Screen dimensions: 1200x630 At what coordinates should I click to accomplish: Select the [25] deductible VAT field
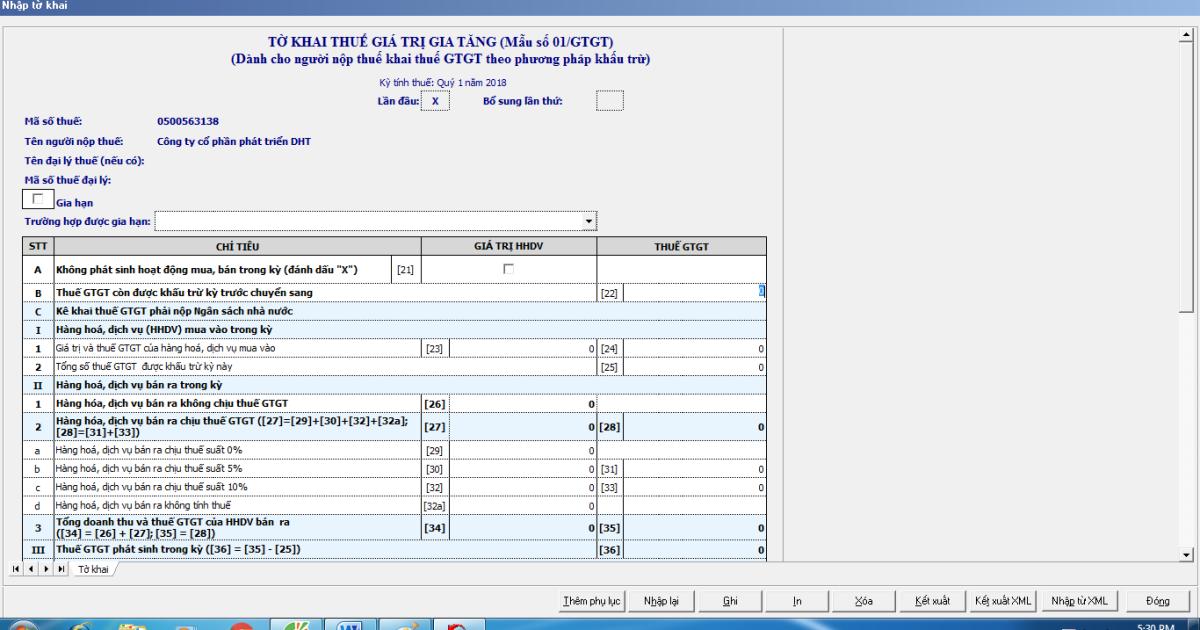point(695,367)
